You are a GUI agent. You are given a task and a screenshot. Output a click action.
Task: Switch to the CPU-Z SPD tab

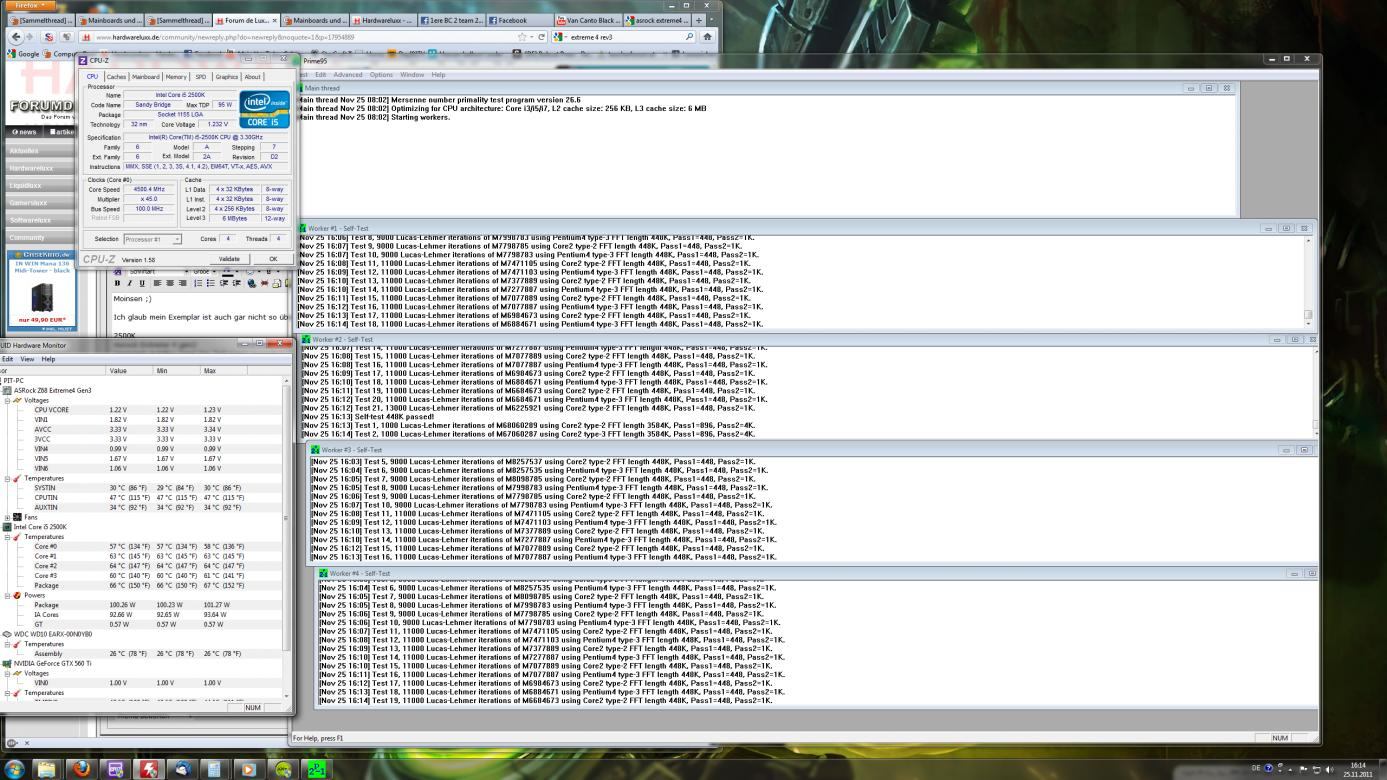(x=201, y=76)
